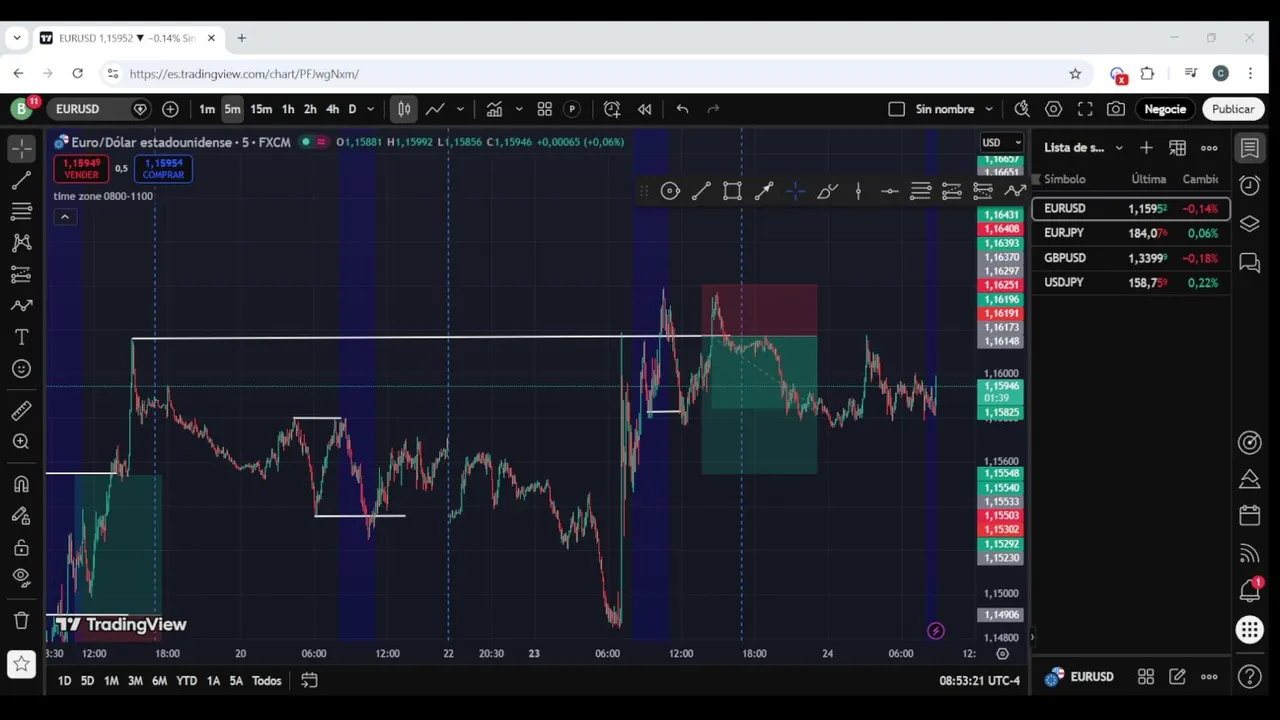Open chart settings hexagon icon

1053,109
